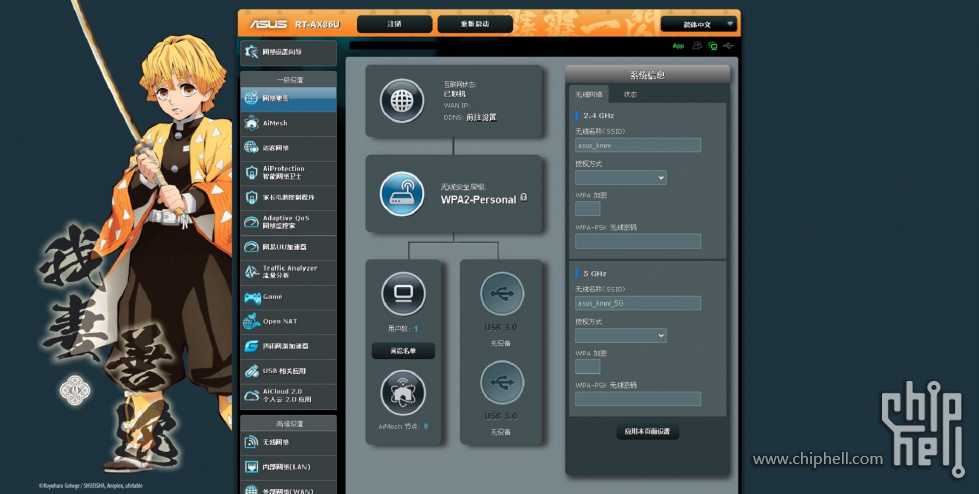Screen dimensions: 979x494
Task: Click the client list button below 用户数
Action: point(403,351)
